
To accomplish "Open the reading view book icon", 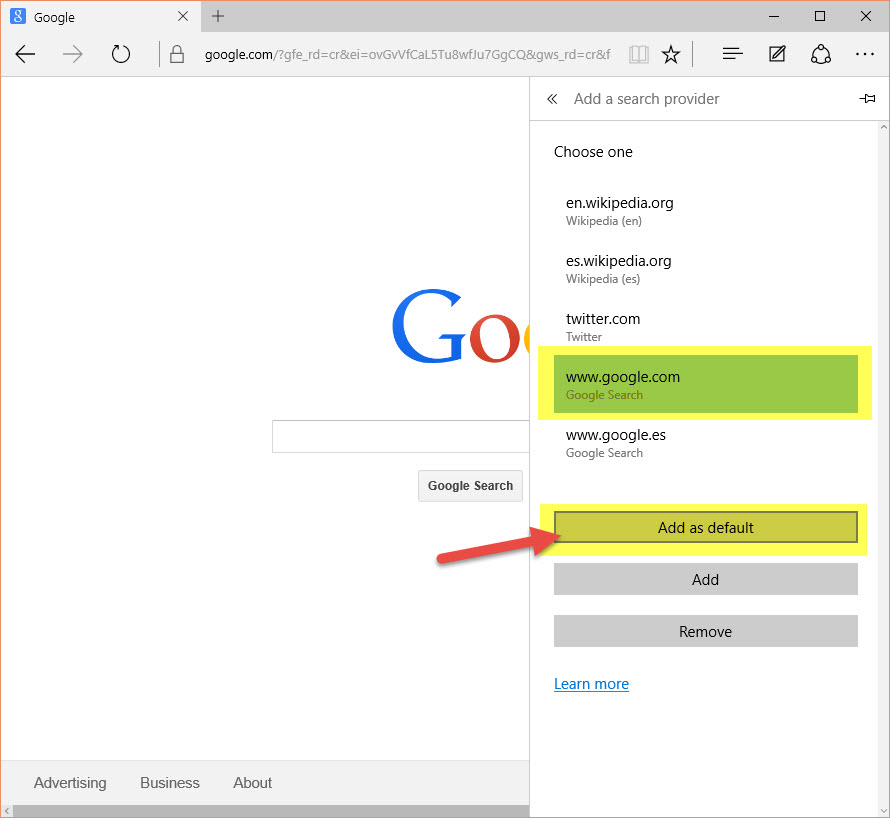I will pyautogui.click(x=639, y=54).
